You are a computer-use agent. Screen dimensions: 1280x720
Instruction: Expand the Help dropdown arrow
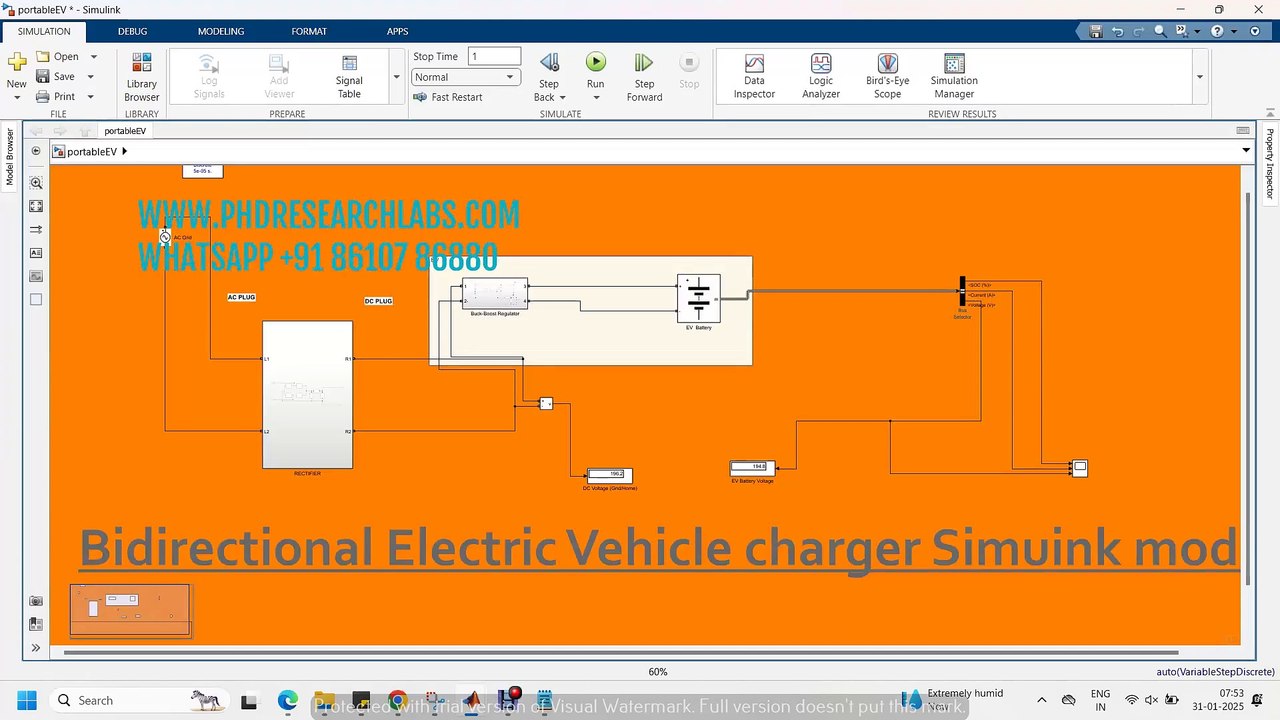[x=1234, y=31]
